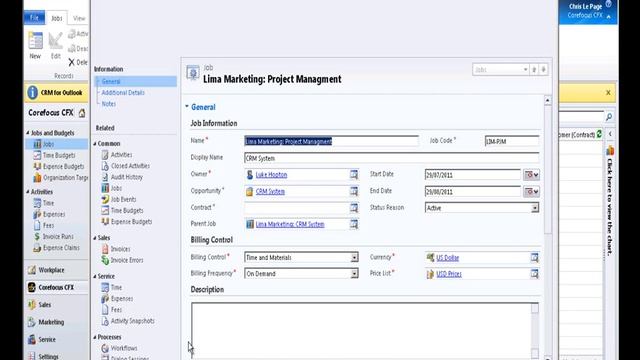
Task: Open lookup for the Parent Job field
Action: pos(354,224)
